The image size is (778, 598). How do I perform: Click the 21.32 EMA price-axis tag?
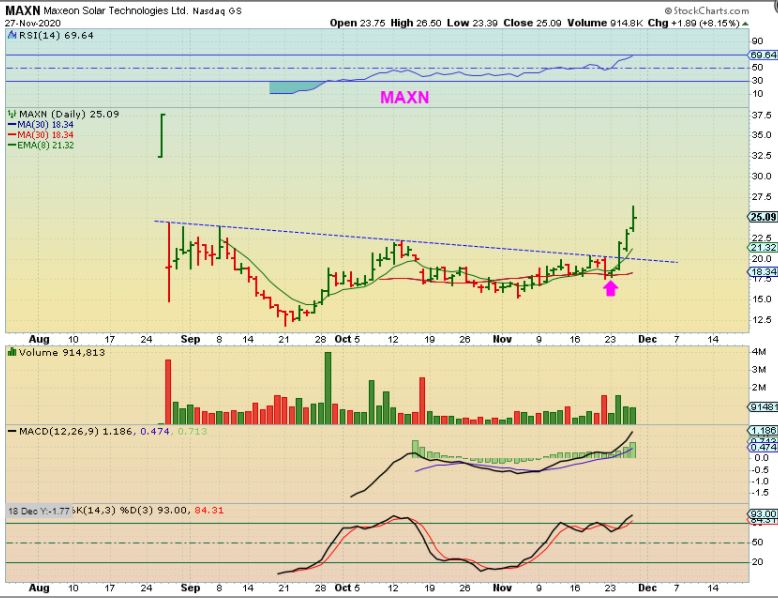click(x=763, y=248)
